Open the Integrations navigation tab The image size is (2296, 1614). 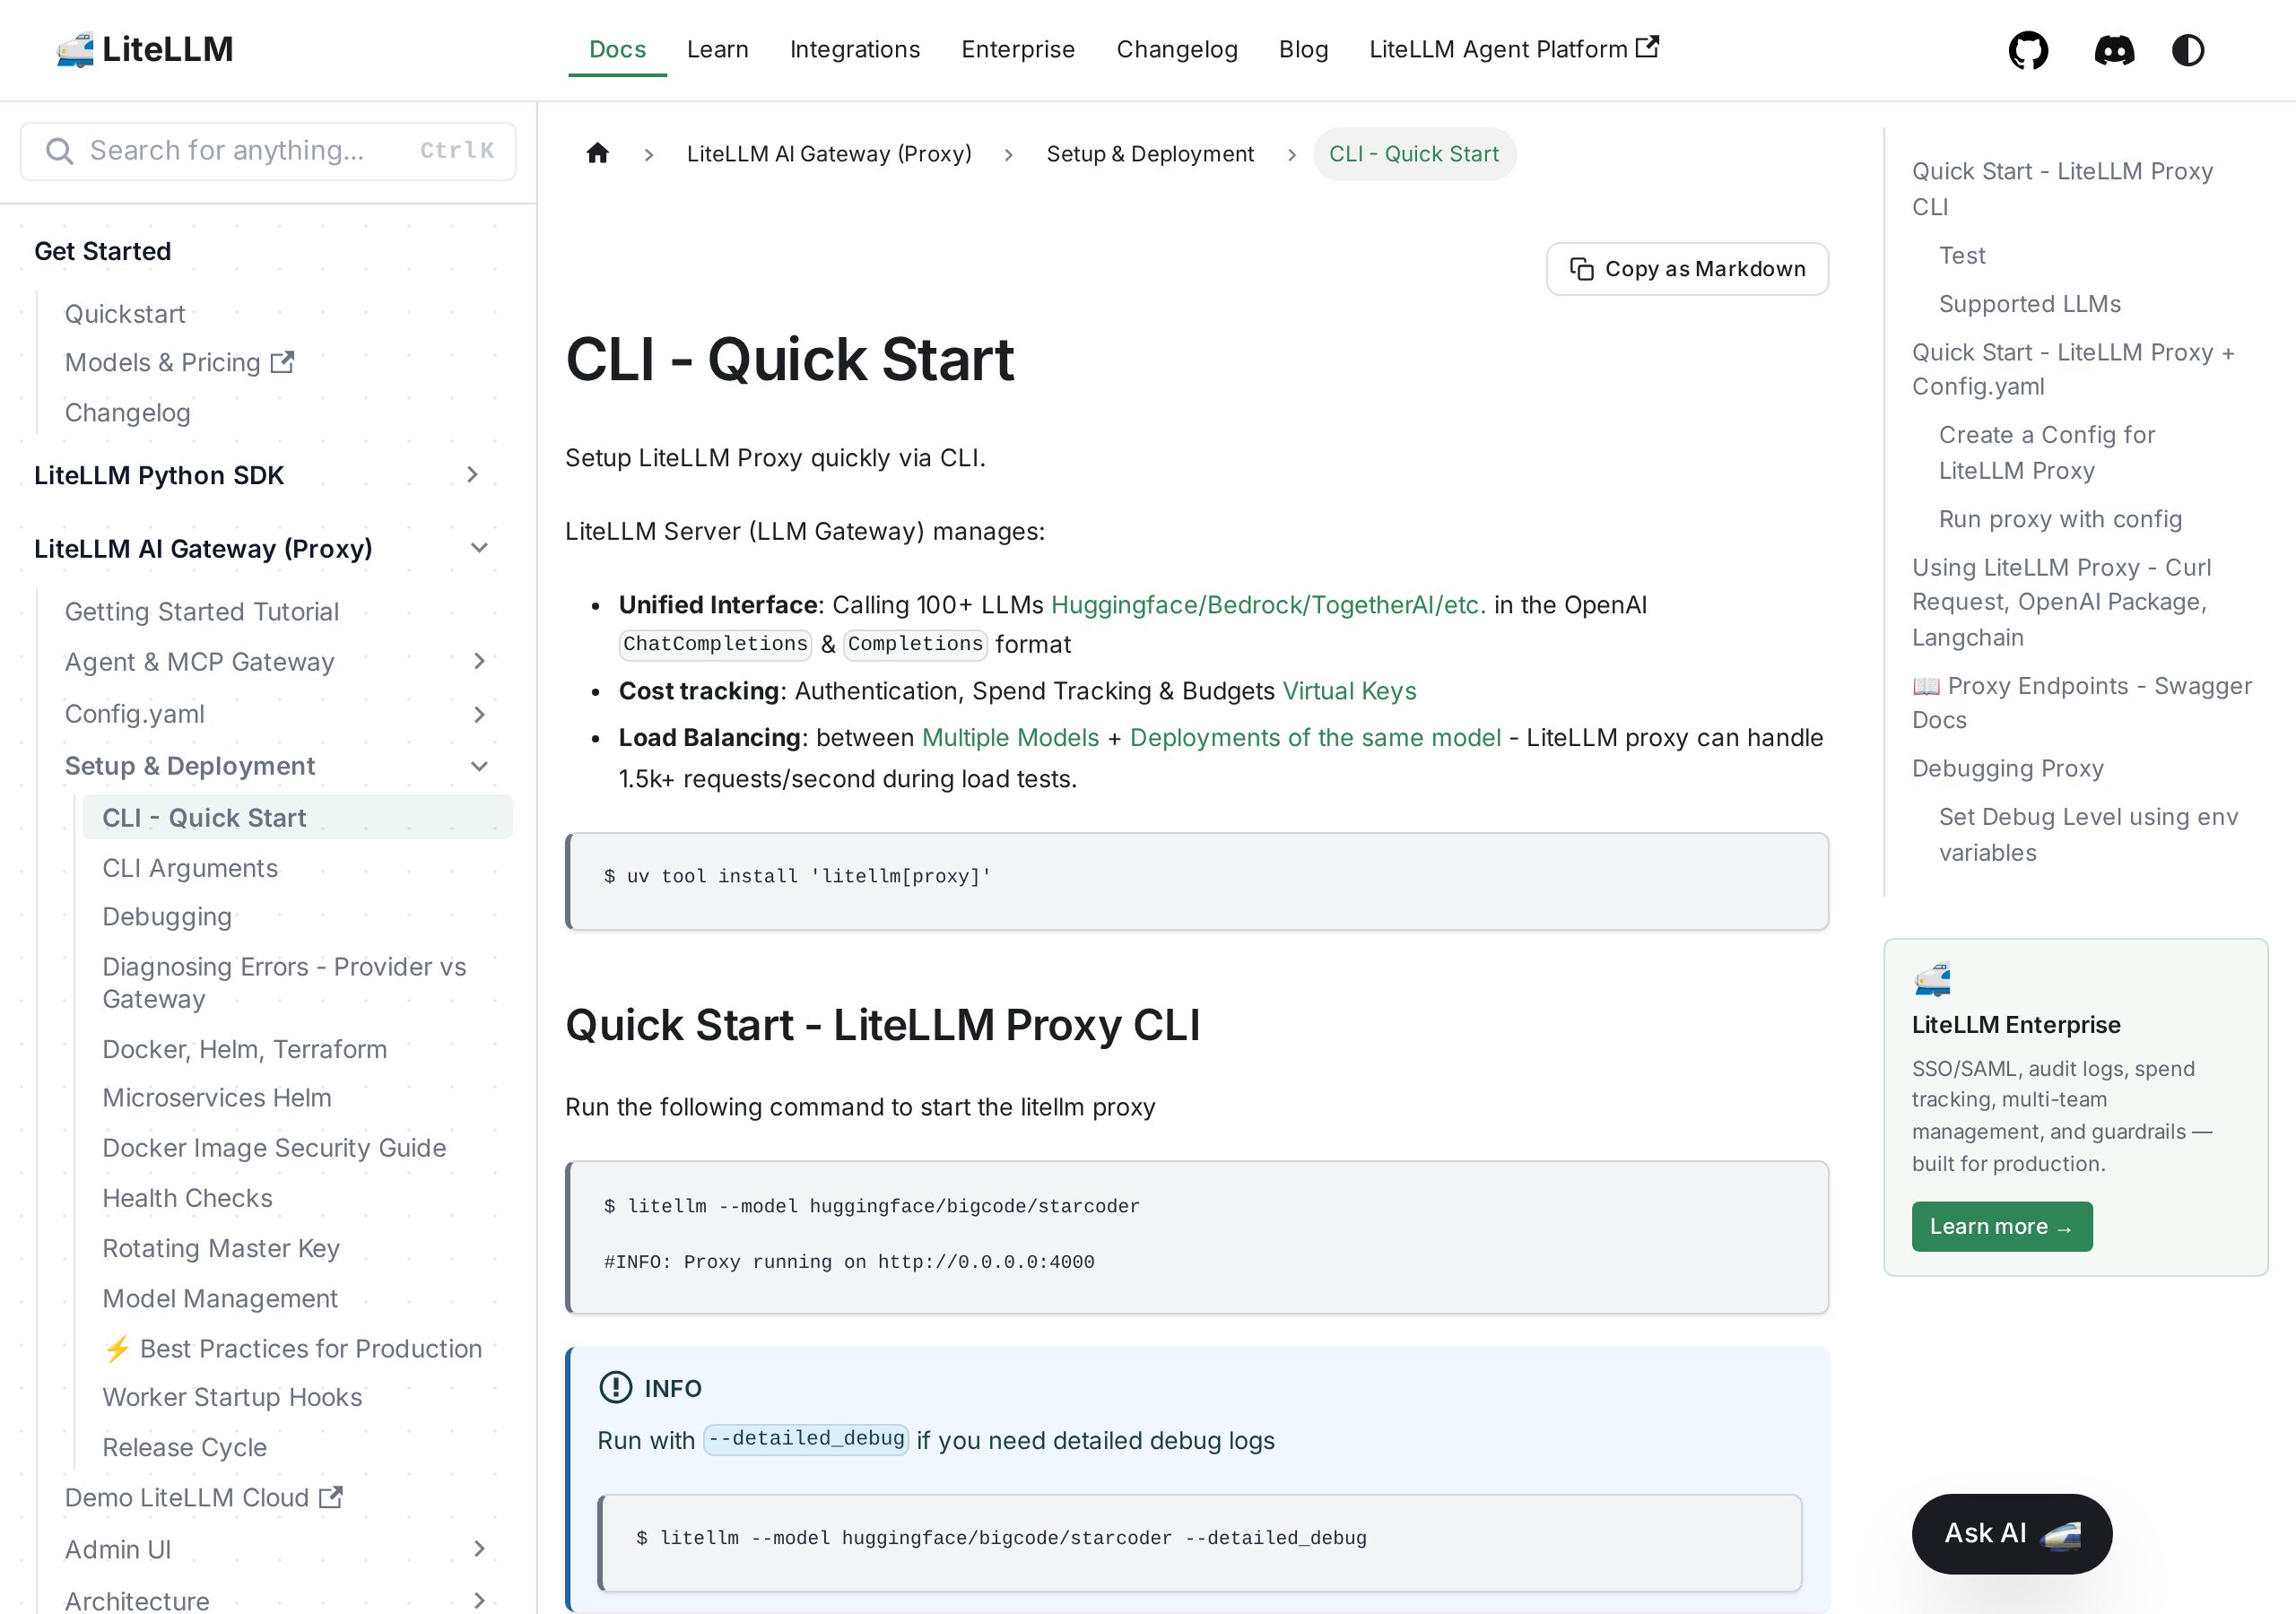coord(855,49)
